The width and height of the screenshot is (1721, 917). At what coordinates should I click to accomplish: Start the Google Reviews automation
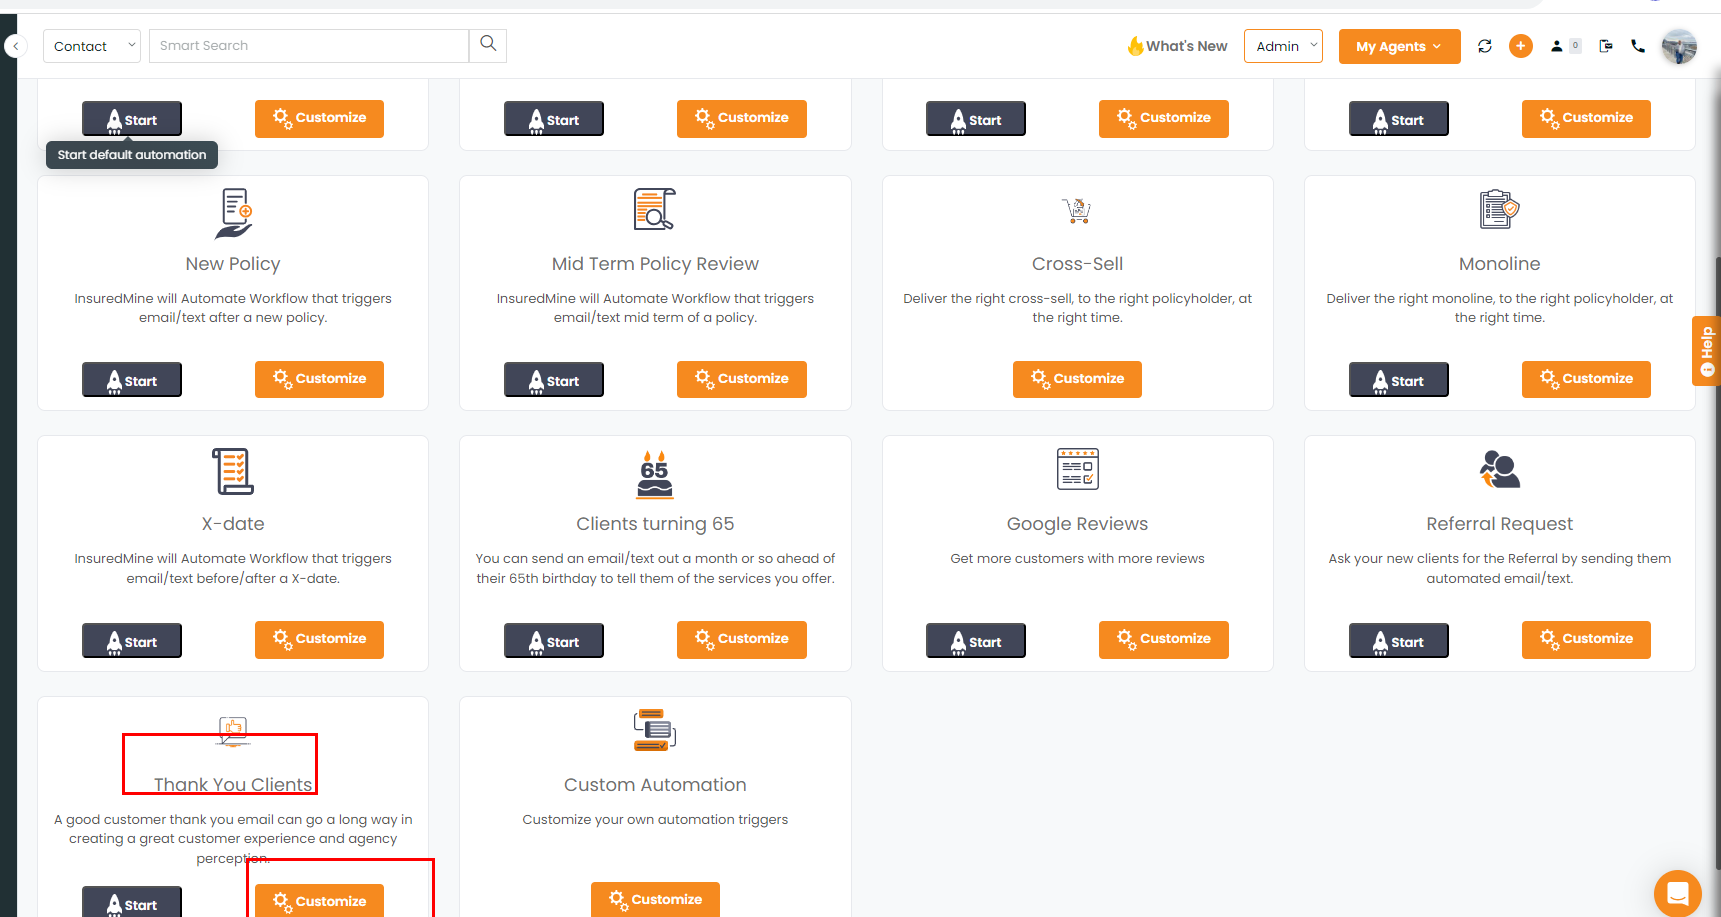(976, 641)
